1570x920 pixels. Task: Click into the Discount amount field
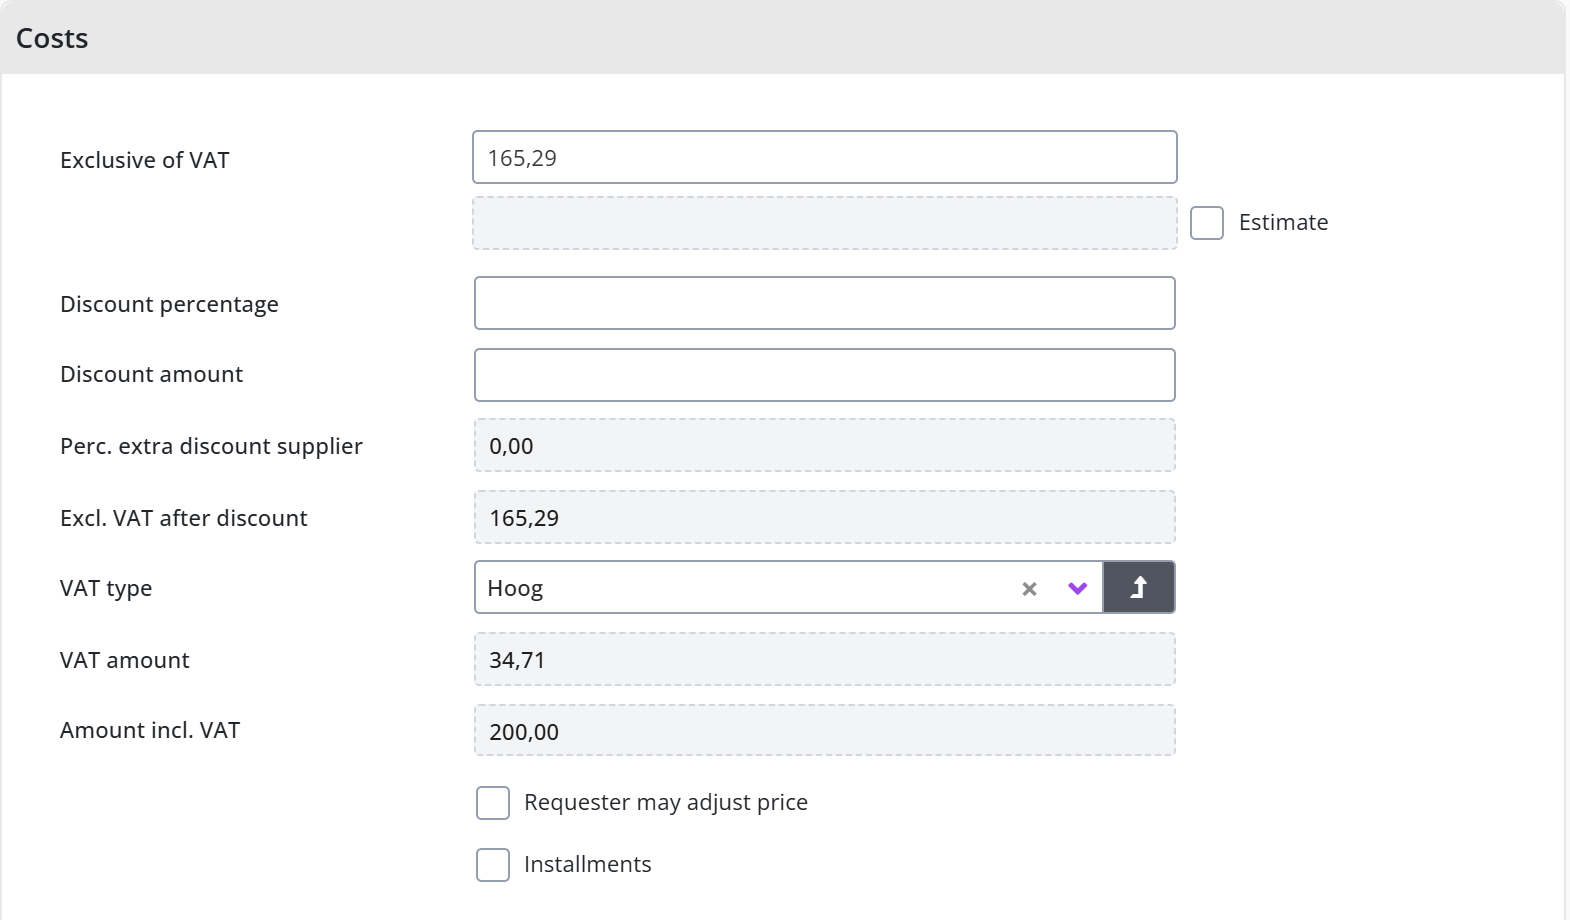[825, 375]
